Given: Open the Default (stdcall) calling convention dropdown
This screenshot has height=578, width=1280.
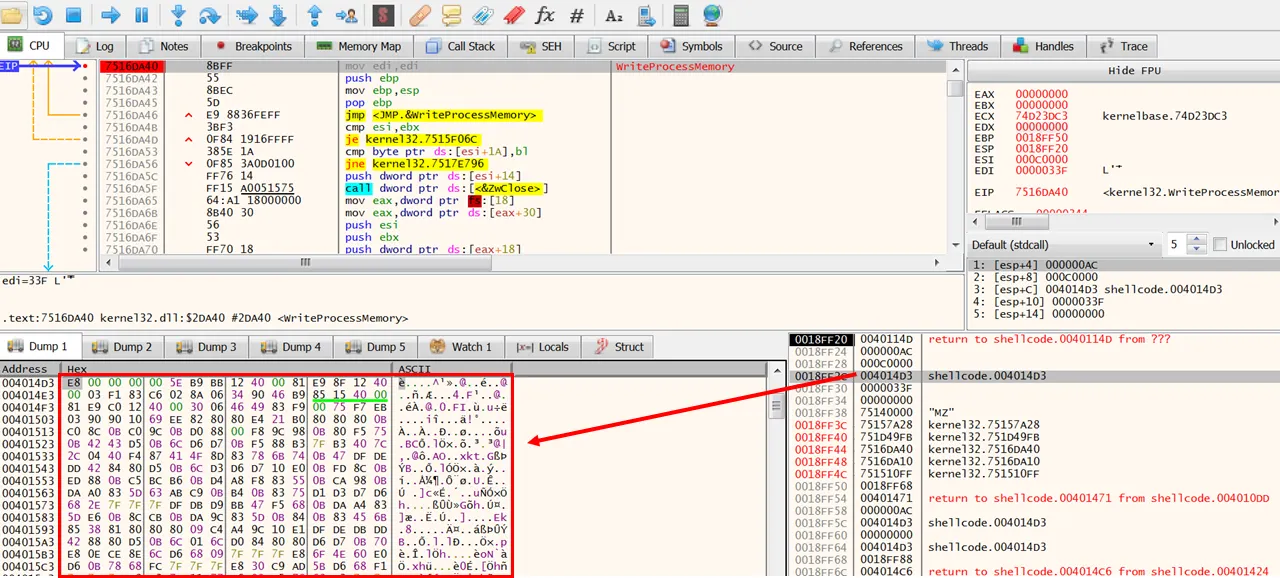Looking at the screenshot, I should (x=1065, y=244).
